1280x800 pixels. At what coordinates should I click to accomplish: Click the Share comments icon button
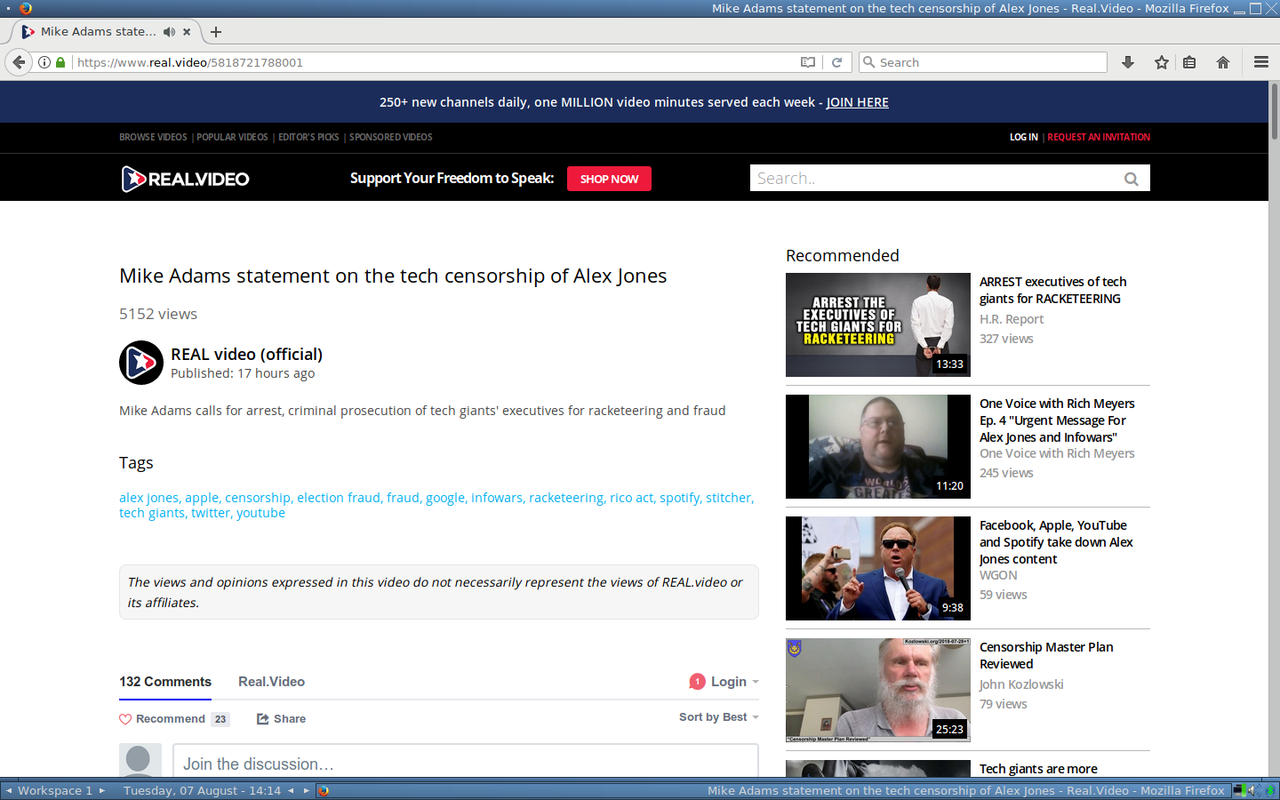281,719
